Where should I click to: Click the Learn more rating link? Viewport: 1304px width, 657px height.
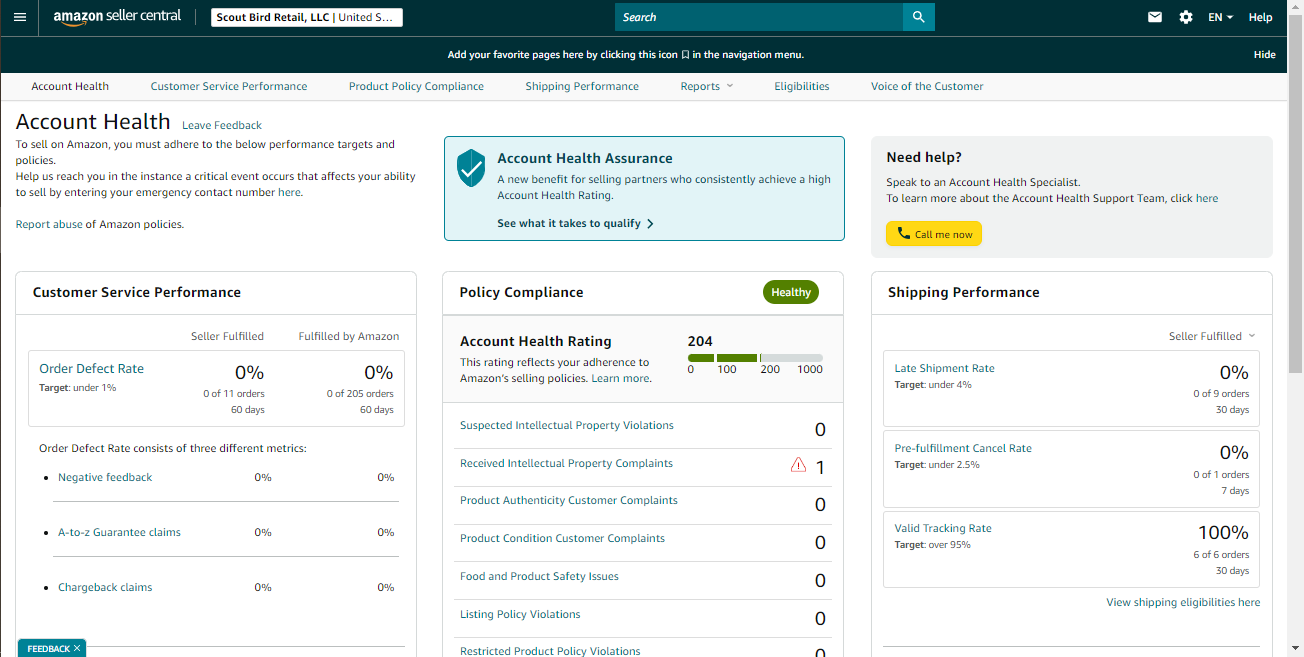[620, 378]
